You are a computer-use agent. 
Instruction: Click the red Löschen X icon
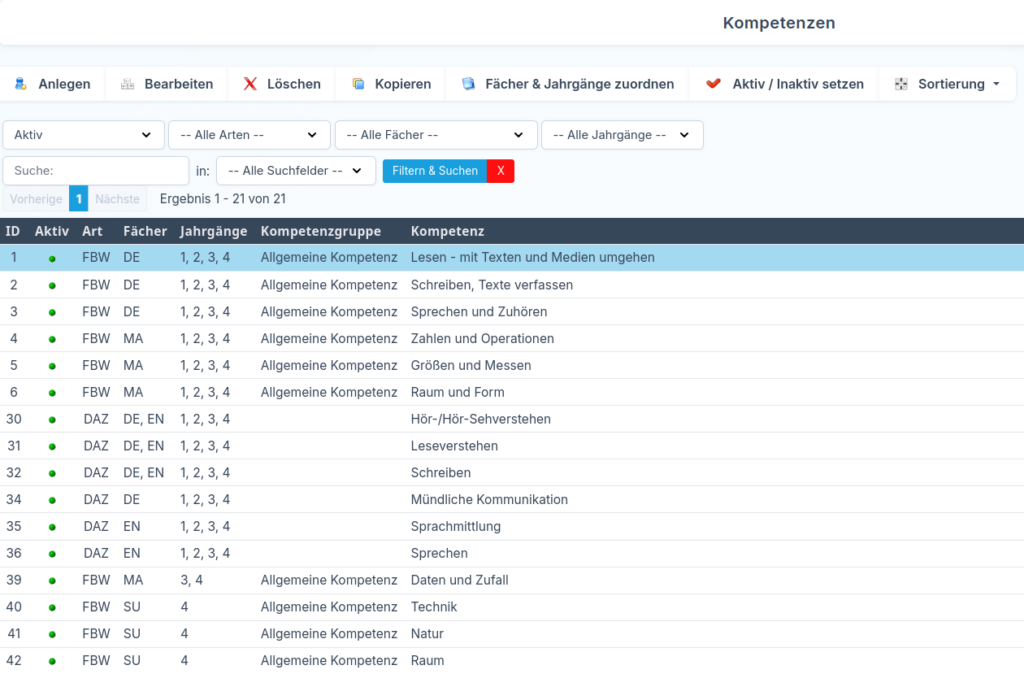(250, 84)
